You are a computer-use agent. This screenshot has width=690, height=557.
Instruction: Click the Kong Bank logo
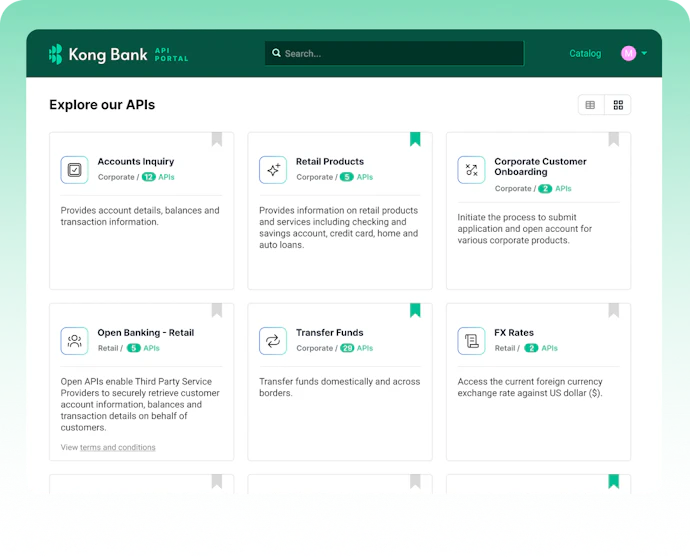(x=100, y=54)
